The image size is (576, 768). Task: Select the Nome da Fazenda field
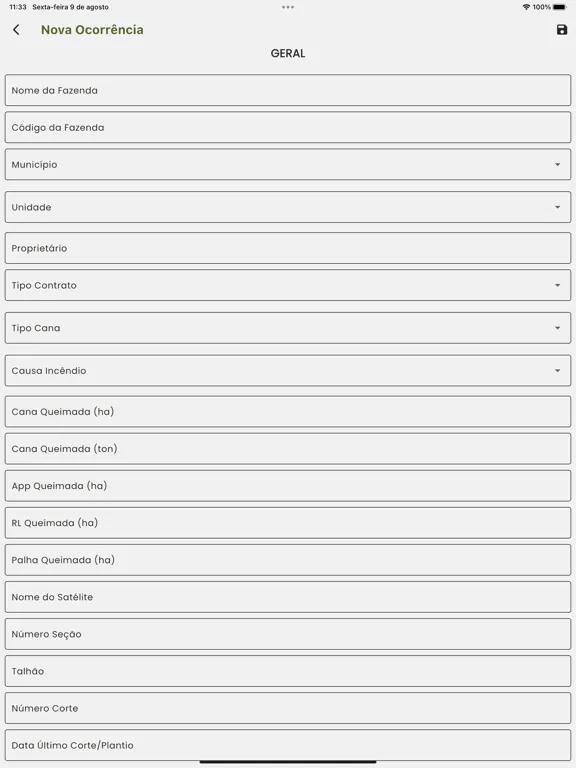click(x=288, y=90)
